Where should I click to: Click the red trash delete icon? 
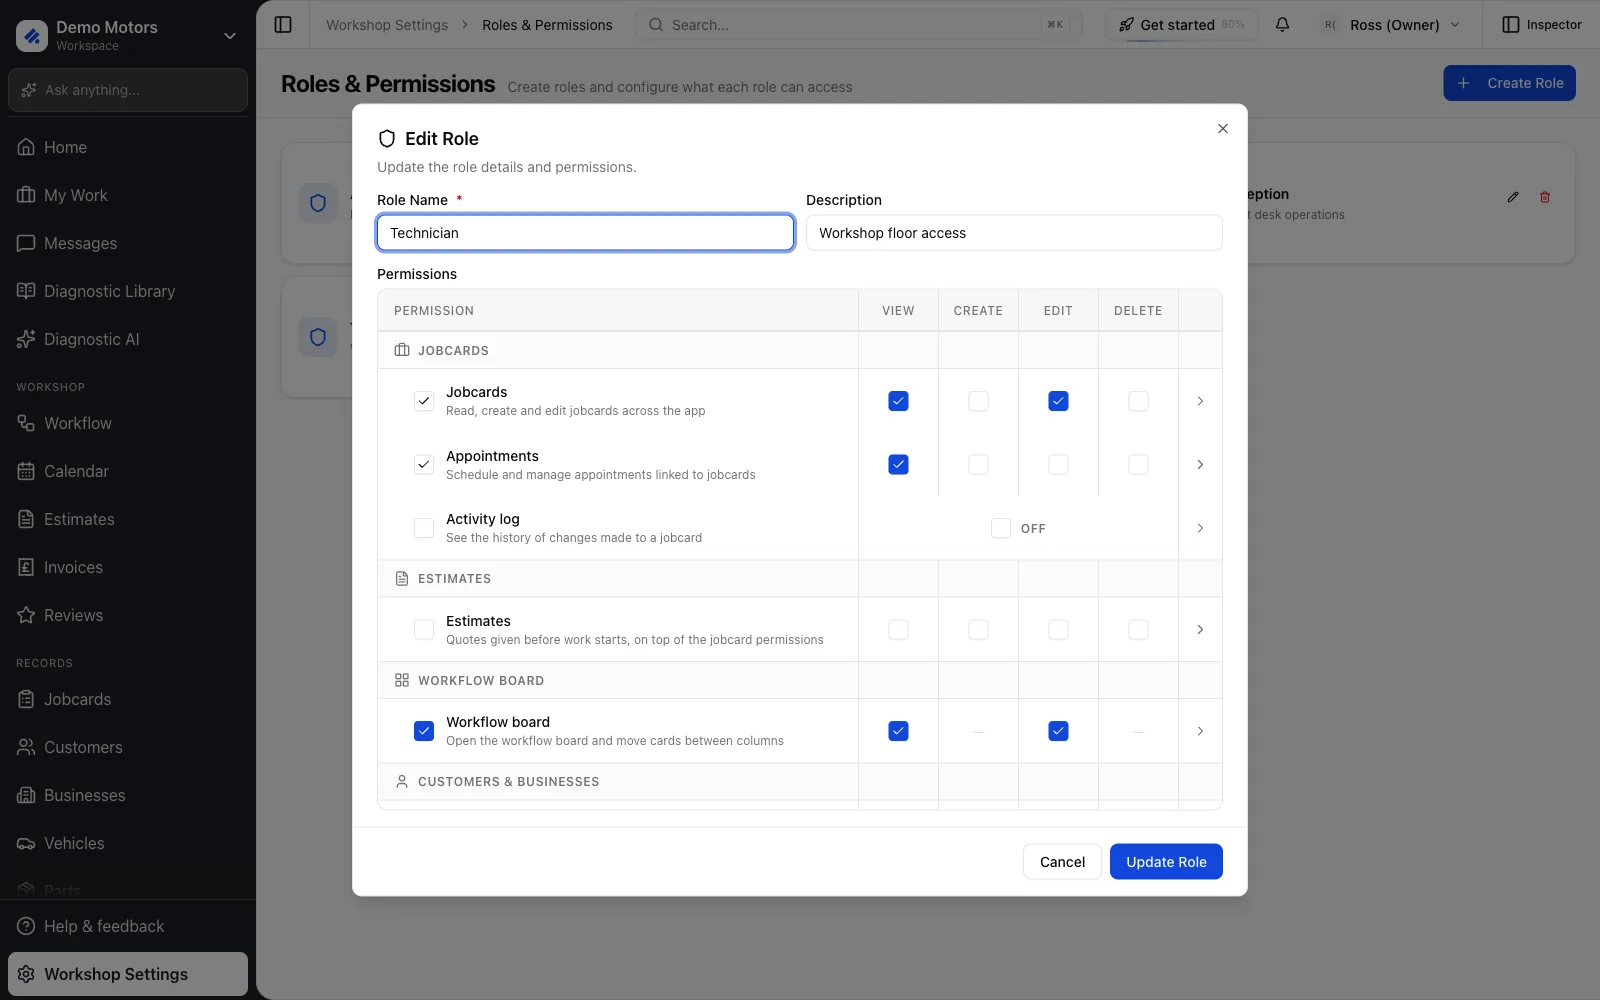click(x=1545, y=197)
